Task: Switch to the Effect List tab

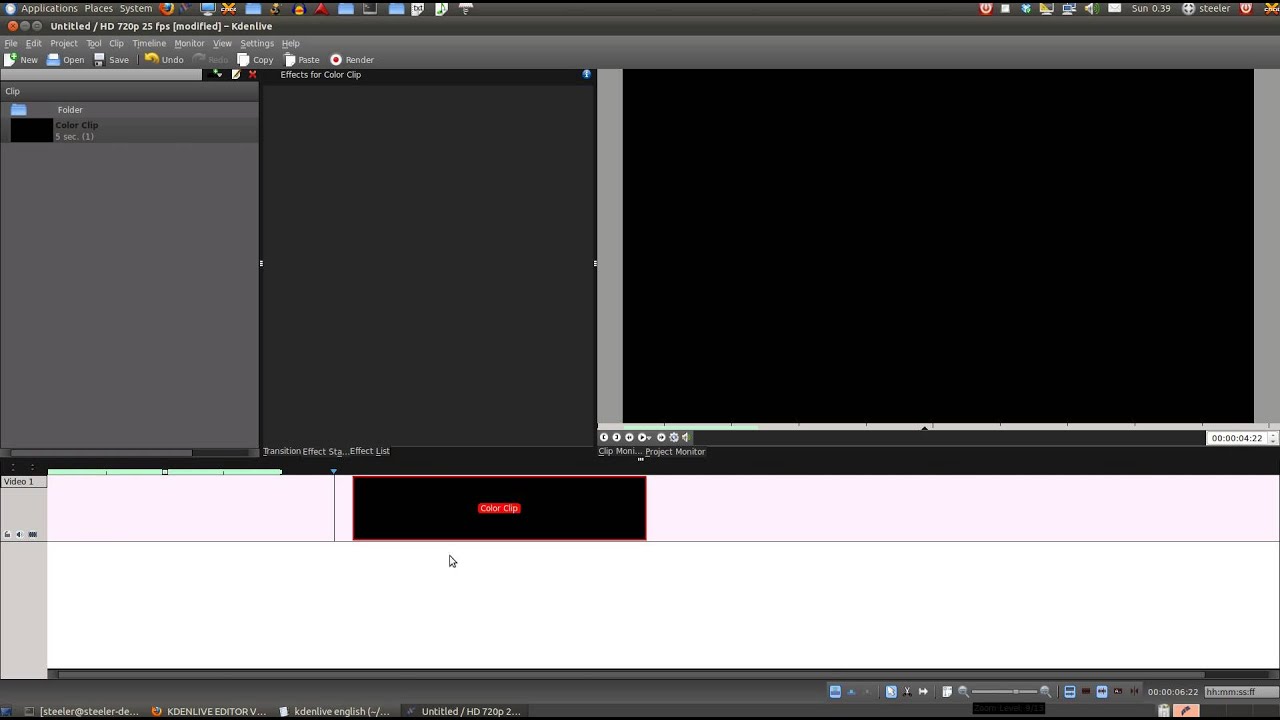Action: click(x=369, y=451)
